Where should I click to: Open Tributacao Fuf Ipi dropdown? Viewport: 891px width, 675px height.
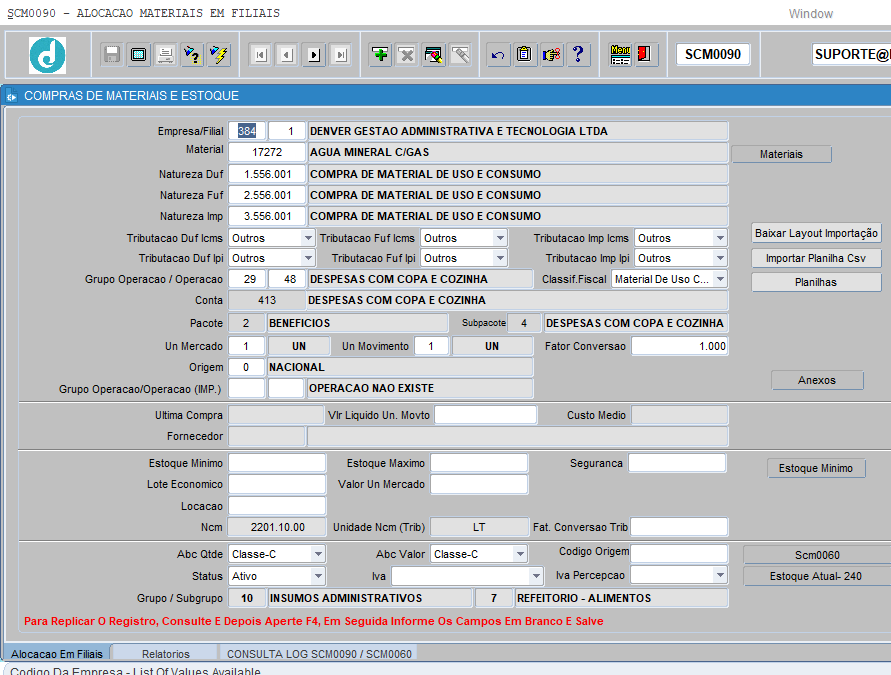point(500,258)
